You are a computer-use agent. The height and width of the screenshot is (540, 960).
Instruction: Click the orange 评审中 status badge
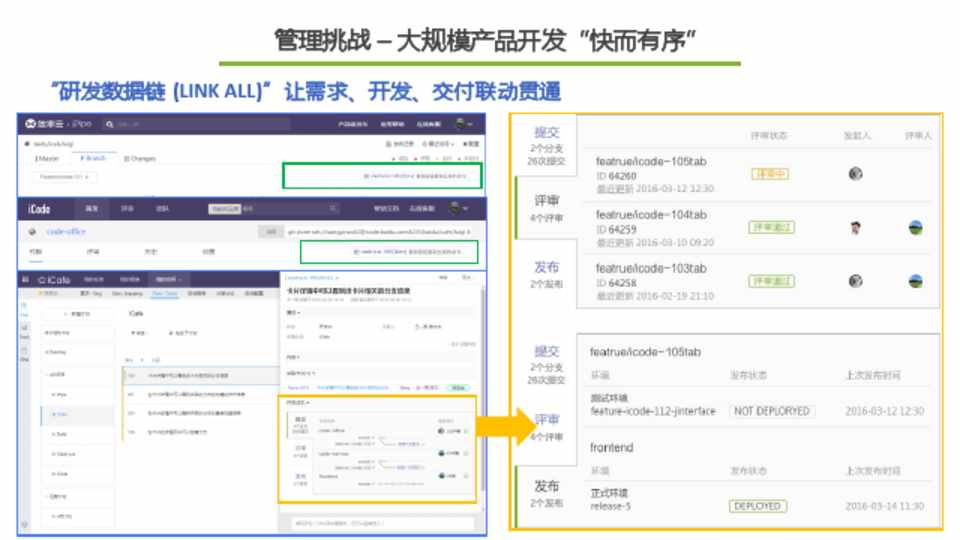[x=770, y=174]
